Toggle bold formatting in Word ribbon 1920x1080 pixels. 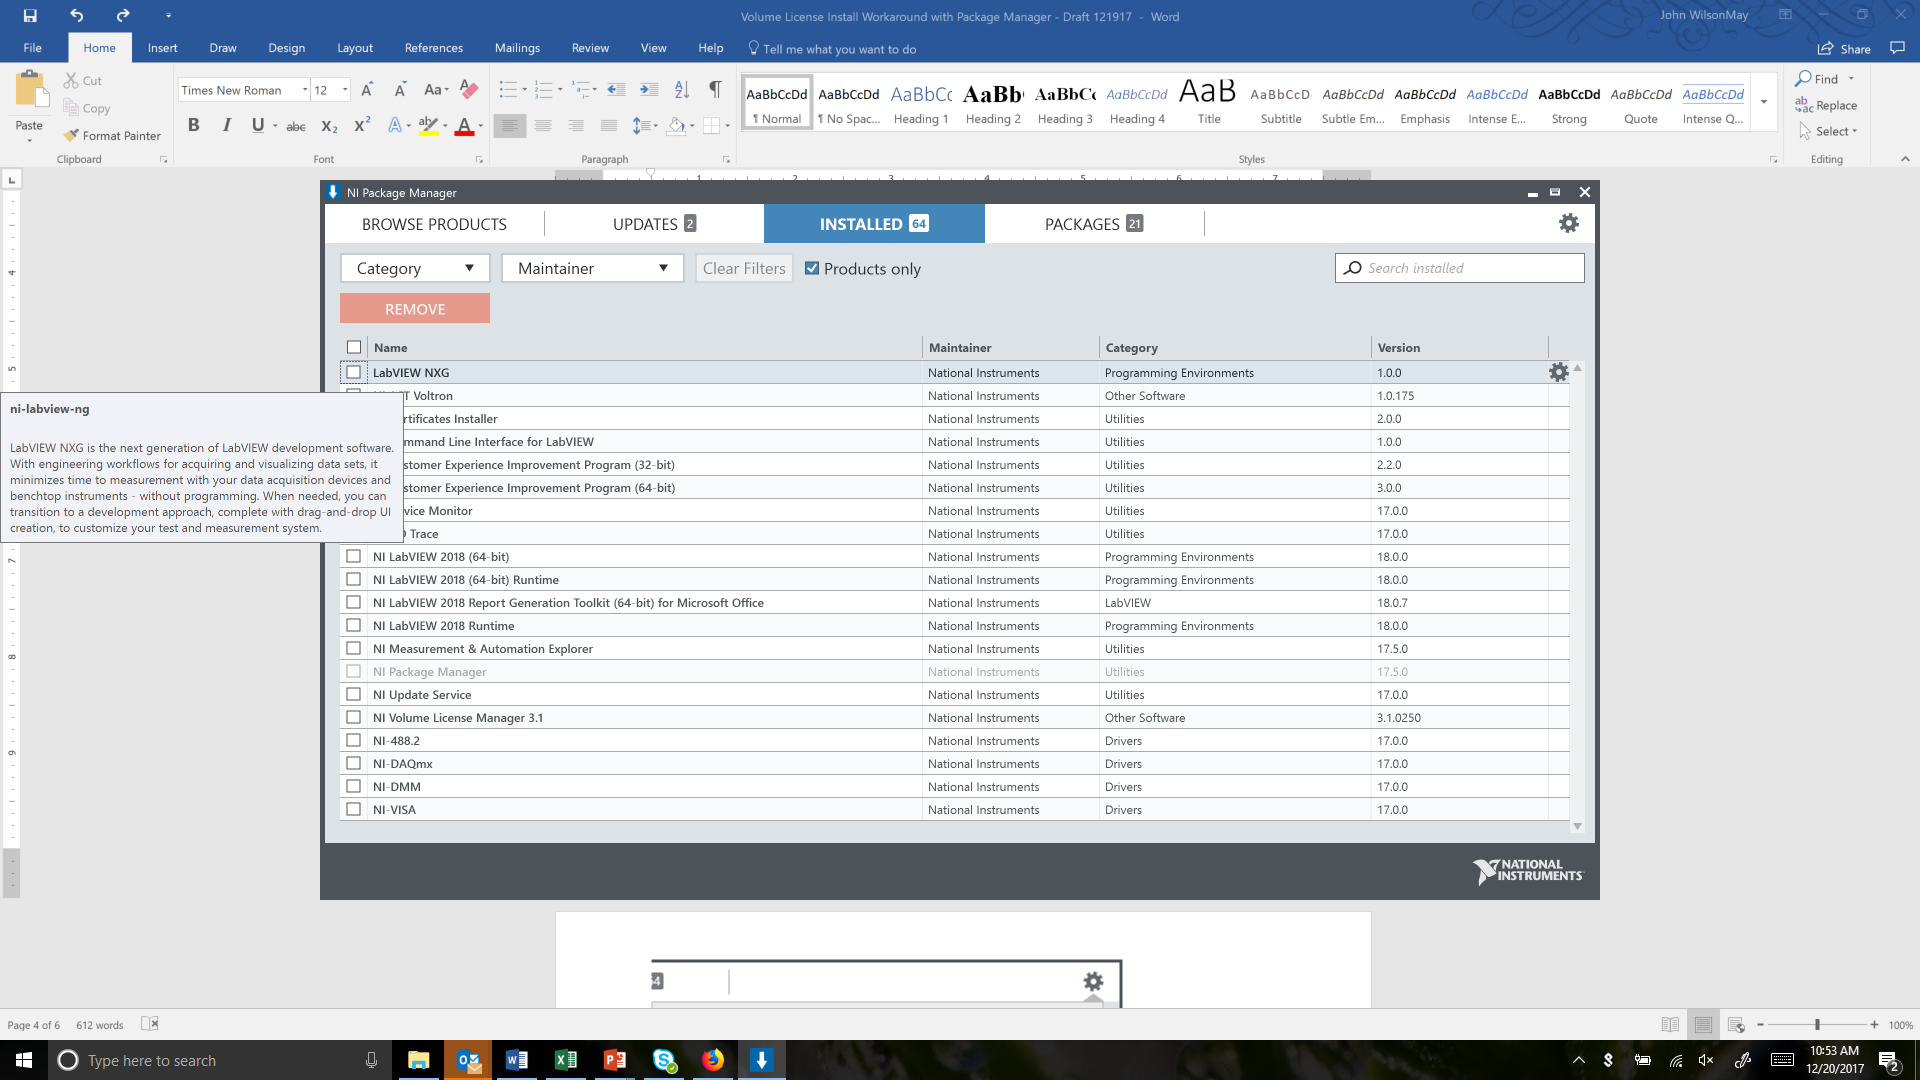193,125
